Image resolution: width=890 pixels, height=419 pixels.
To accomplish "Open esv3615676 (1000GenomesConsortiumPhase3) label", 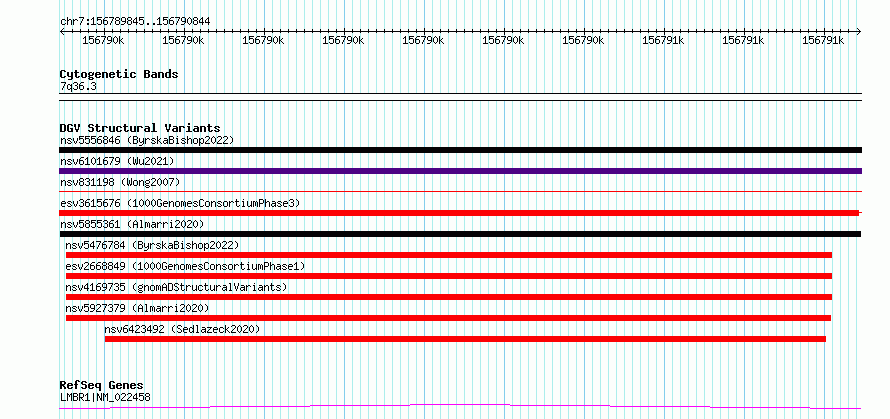I will coord(180,203).
